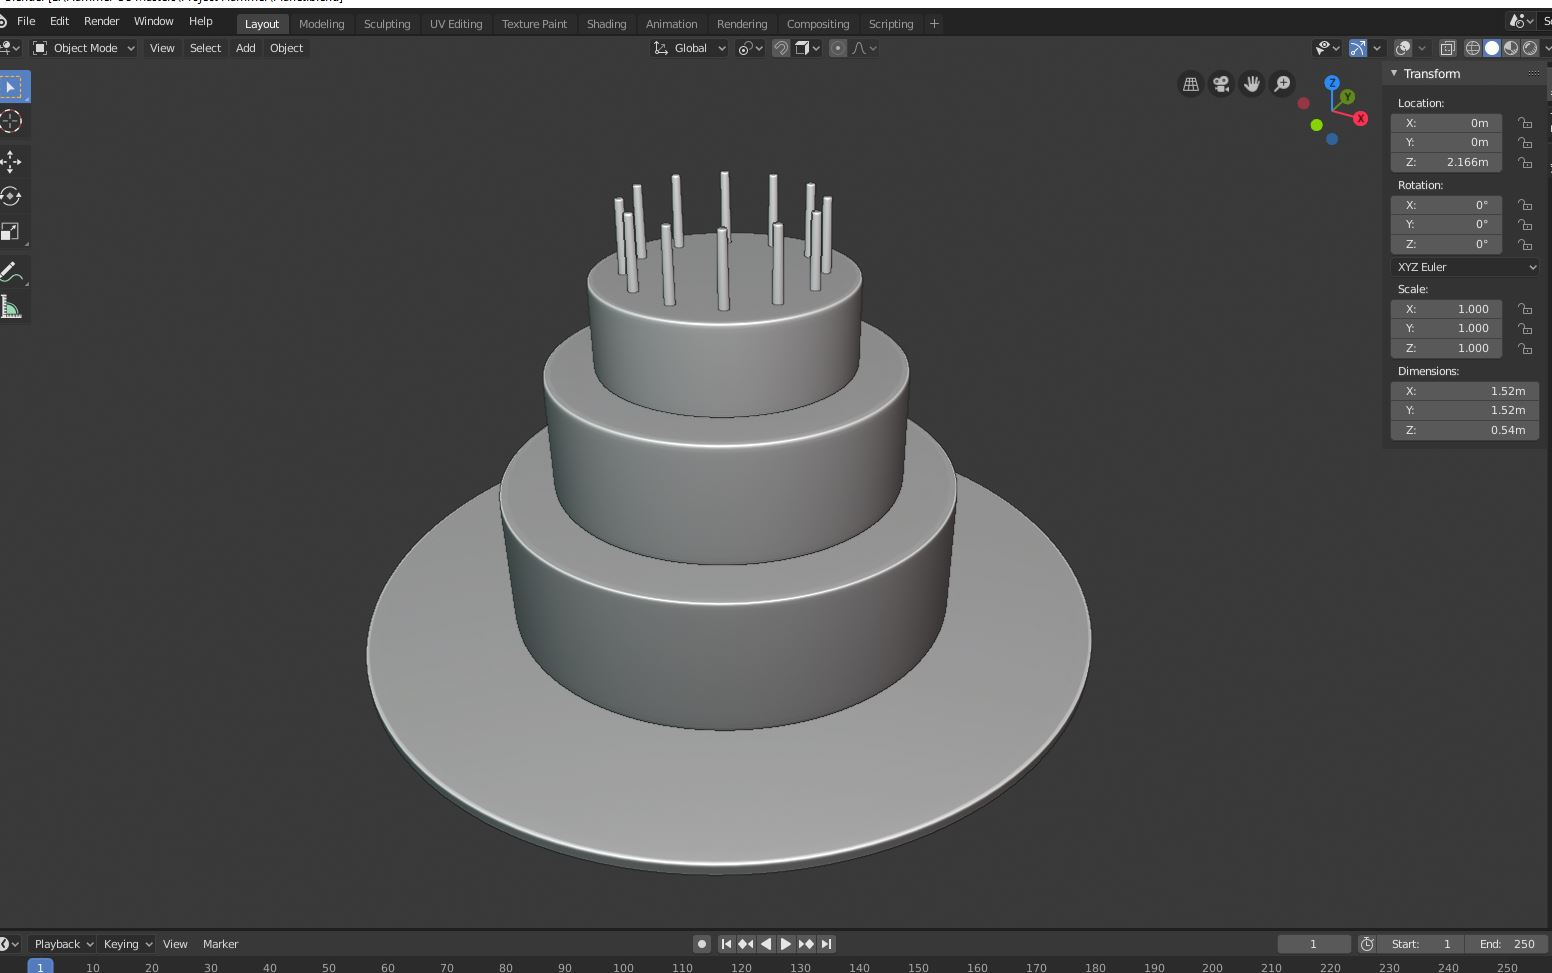Select the Scale tool
The height and width of the screenshot is (973, 1552).
click(13, 232)
